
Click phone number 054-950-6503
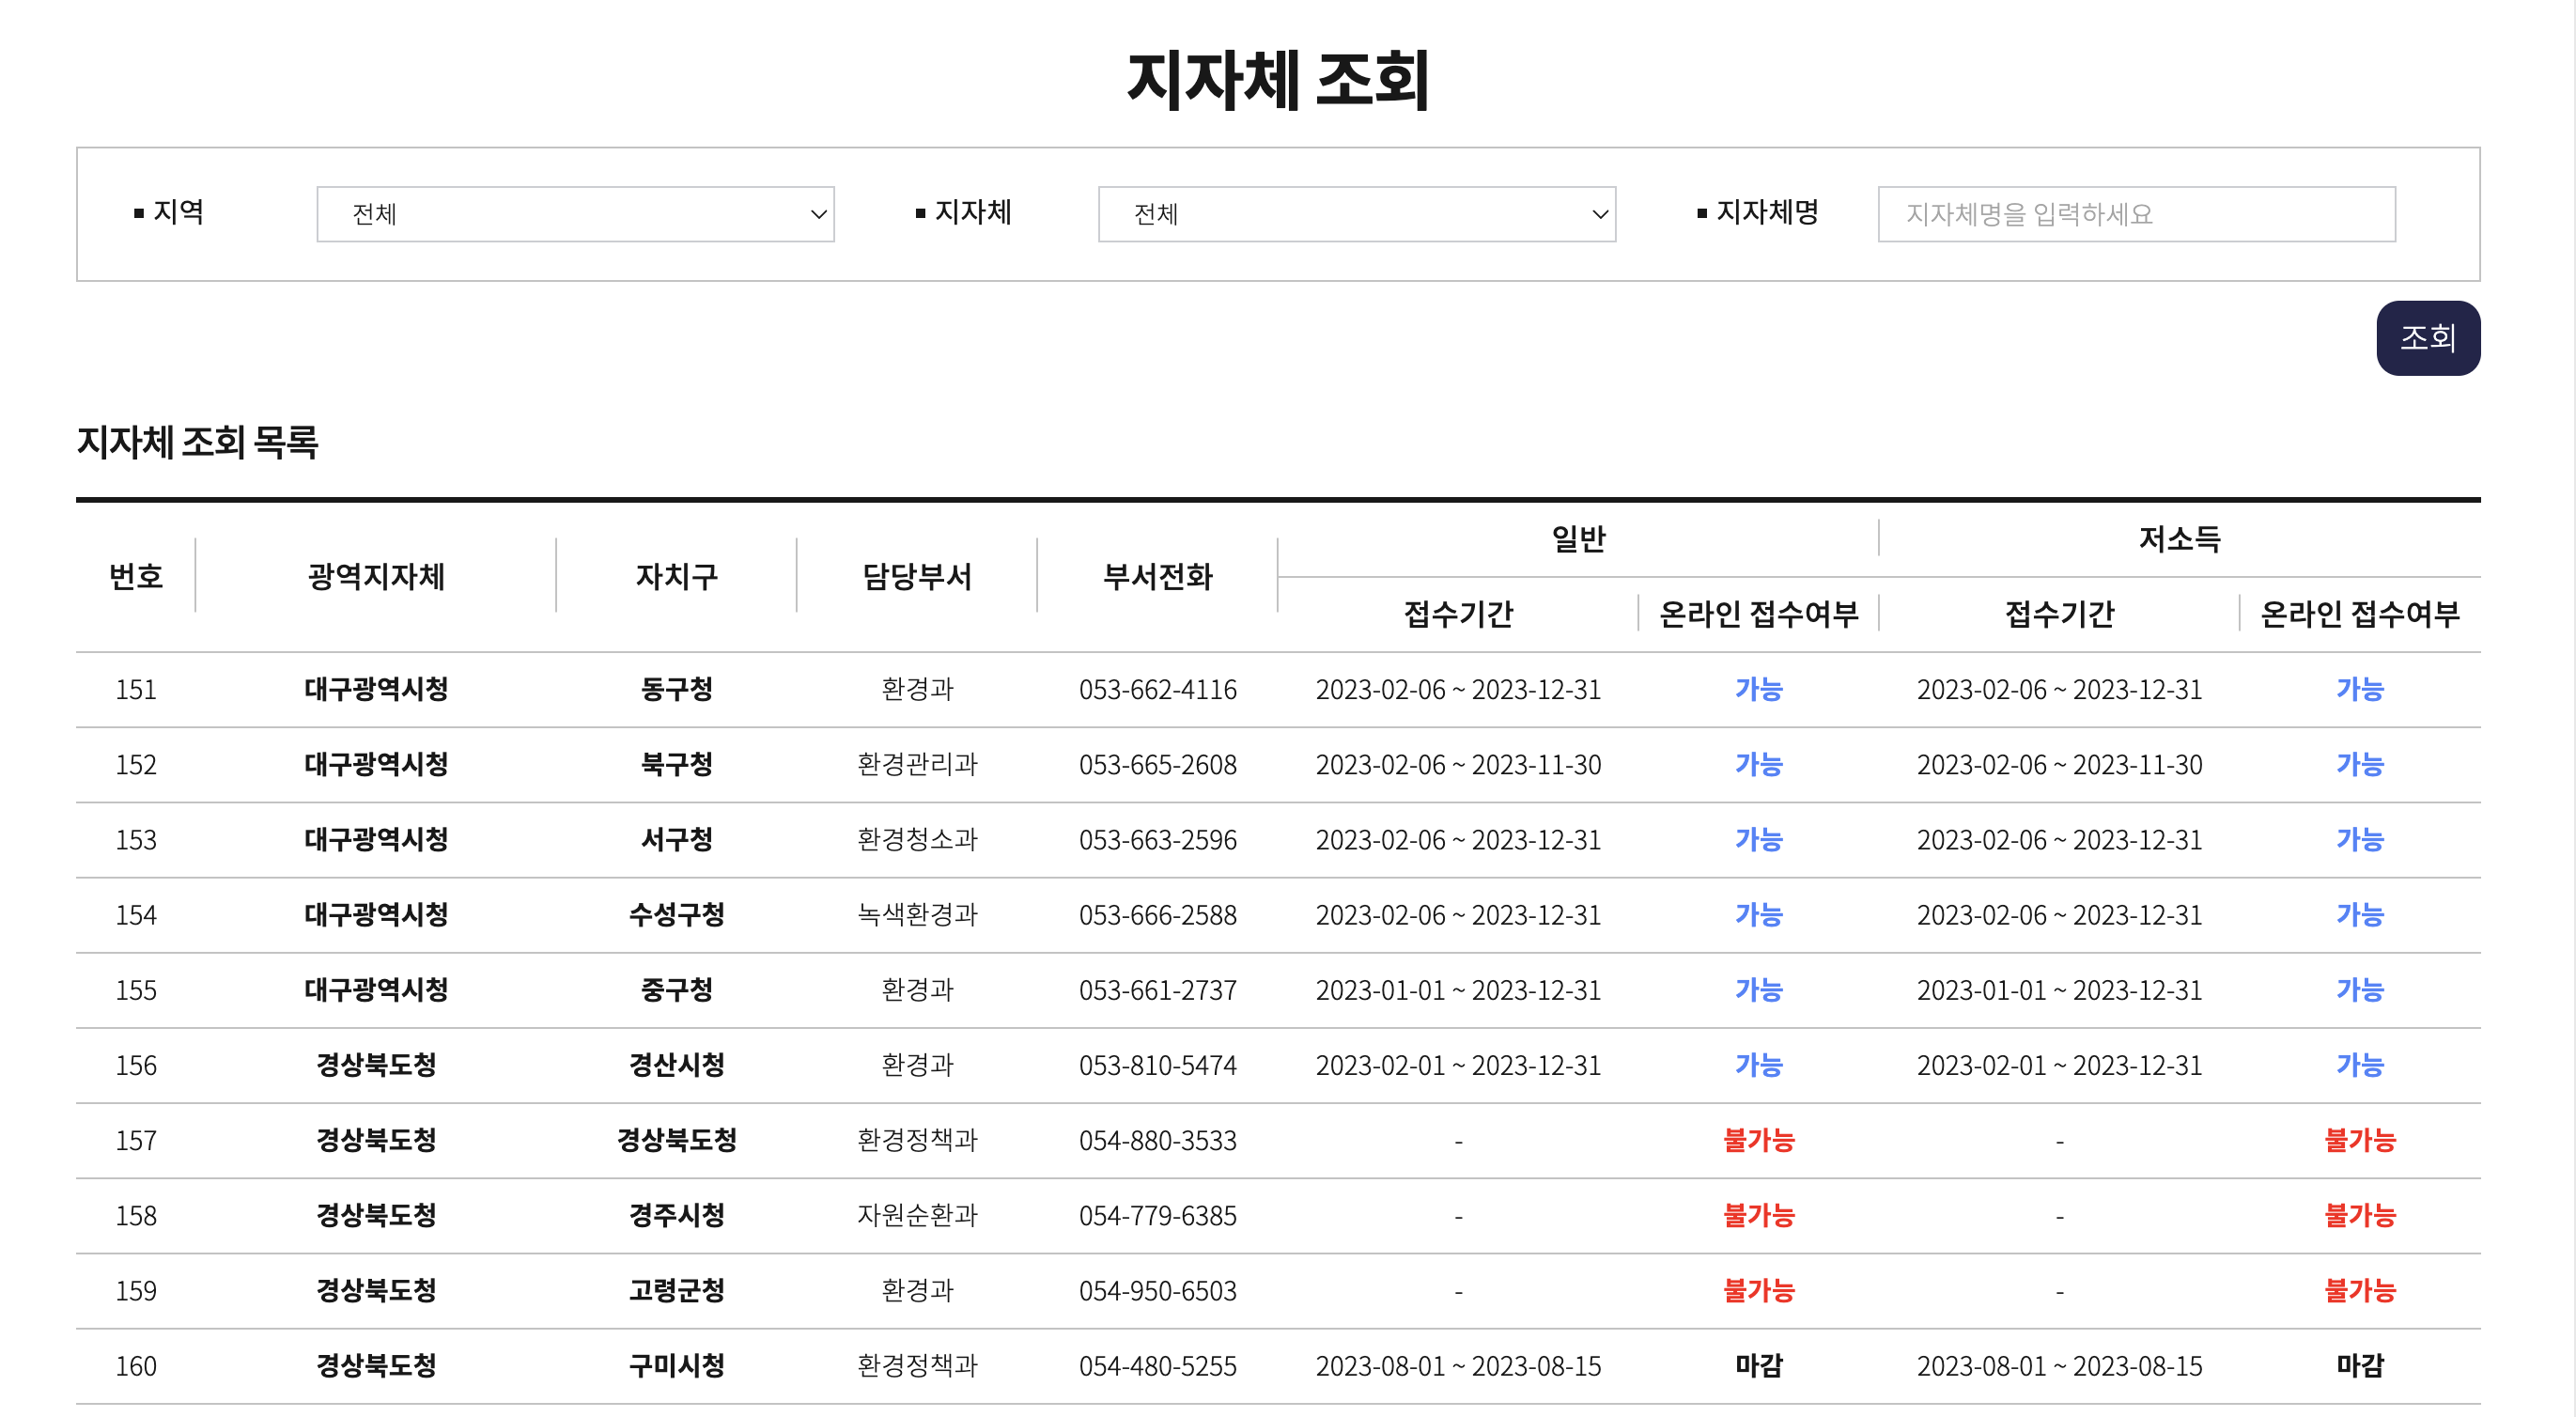[1157, 1290]
